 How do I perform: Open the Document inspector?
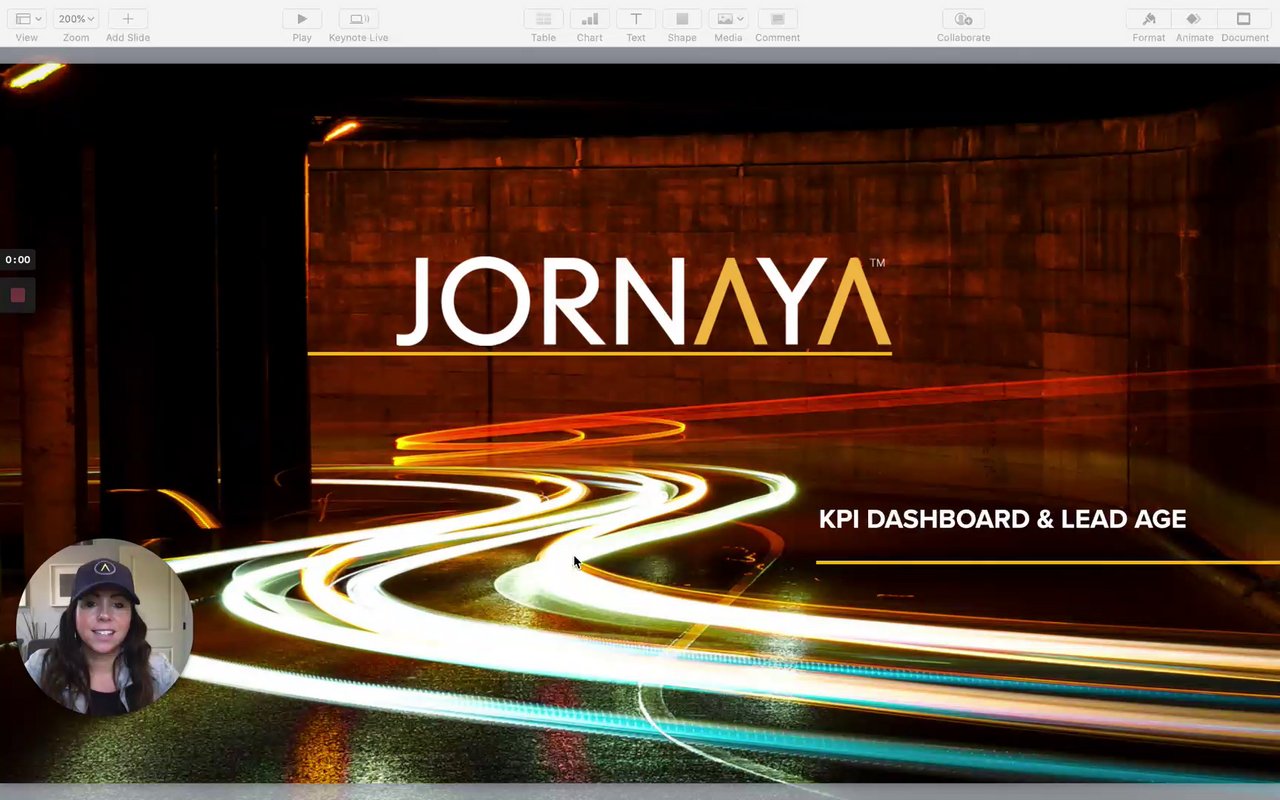click(1244, 19)
